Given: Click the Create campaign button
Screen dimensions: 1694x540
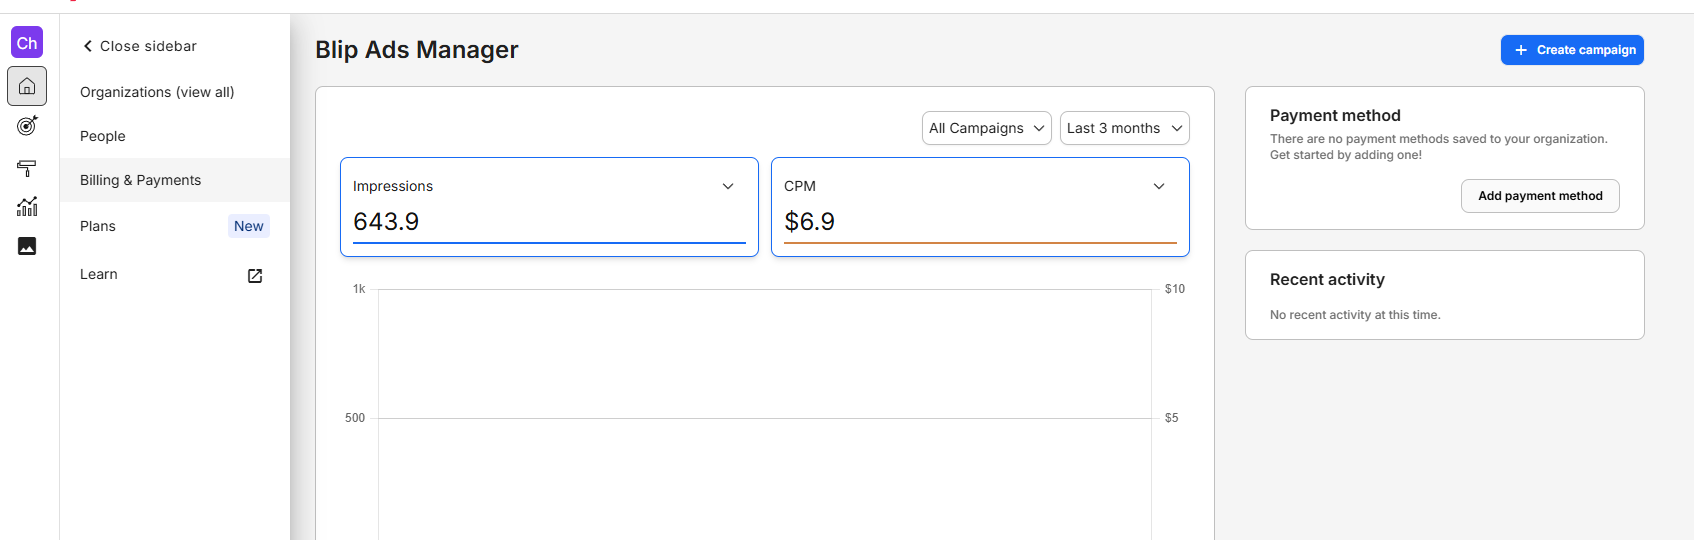Looking at the screenshot, I should (1572, 50).
